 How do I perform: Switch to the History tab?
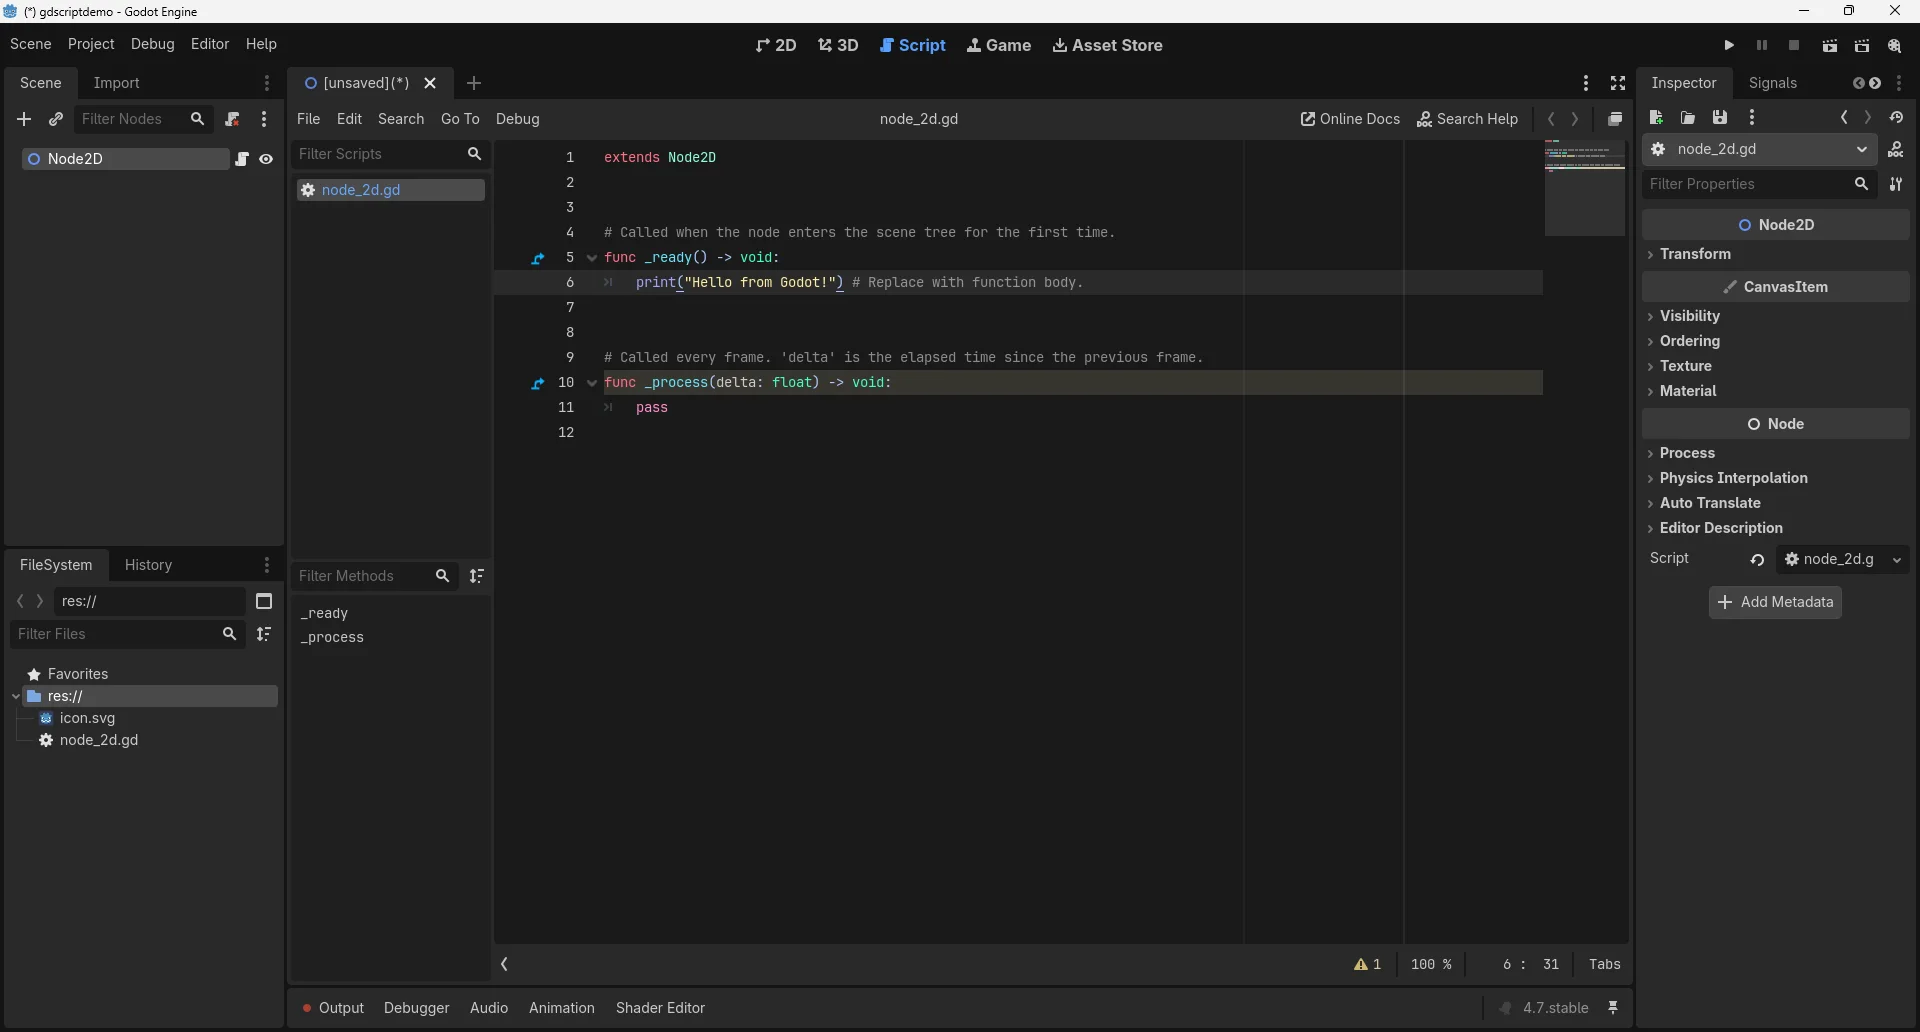click(149, 565)
